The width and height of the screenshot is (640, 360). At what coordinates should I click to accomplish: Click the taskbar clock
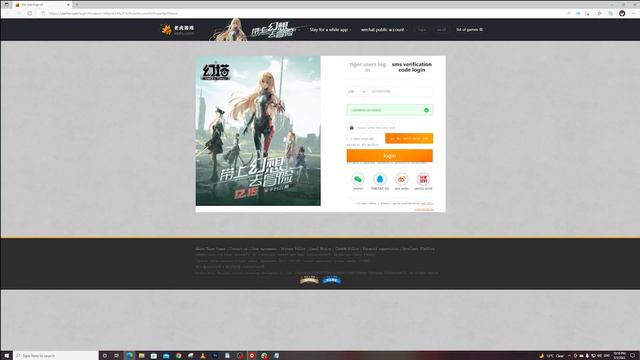619,356
